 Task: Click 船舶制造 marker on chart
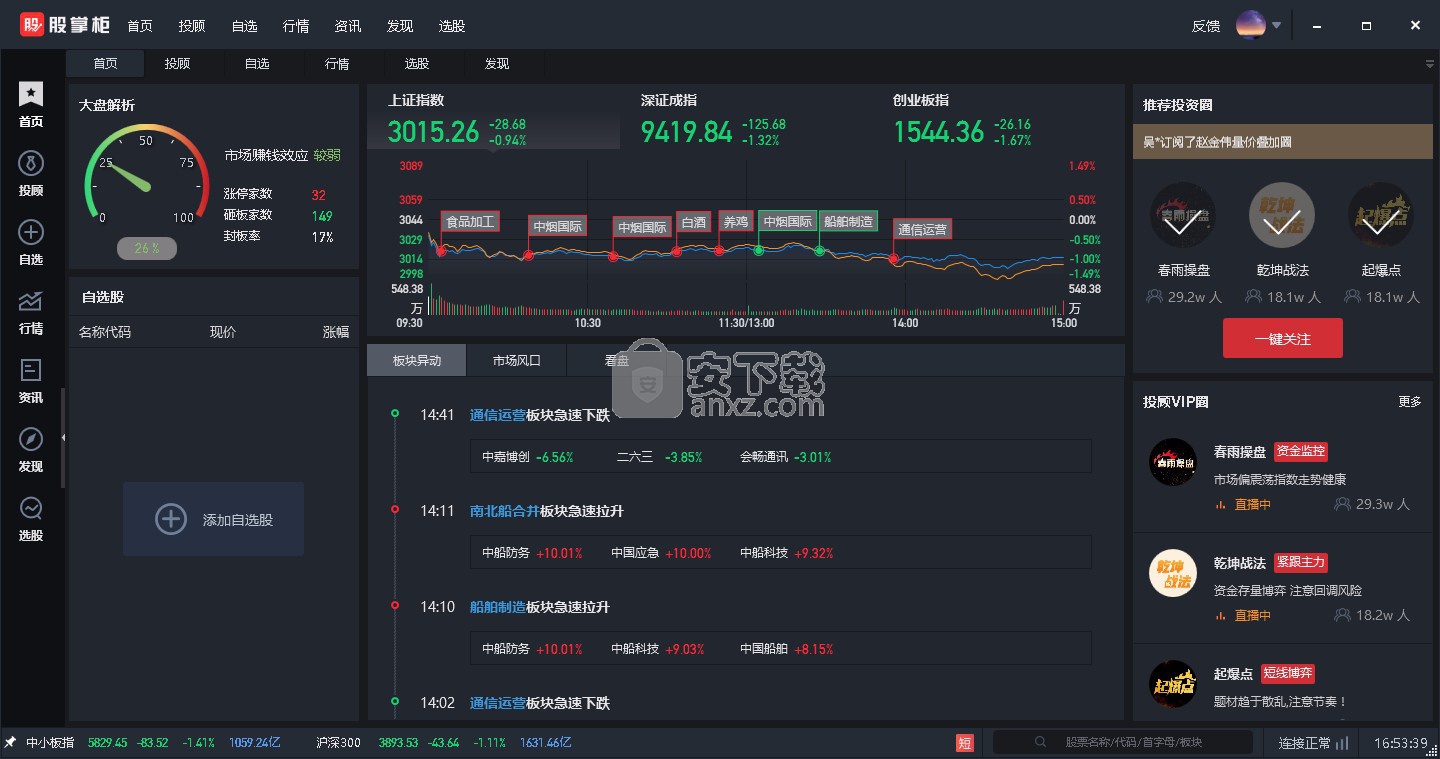tap(847, 222)
